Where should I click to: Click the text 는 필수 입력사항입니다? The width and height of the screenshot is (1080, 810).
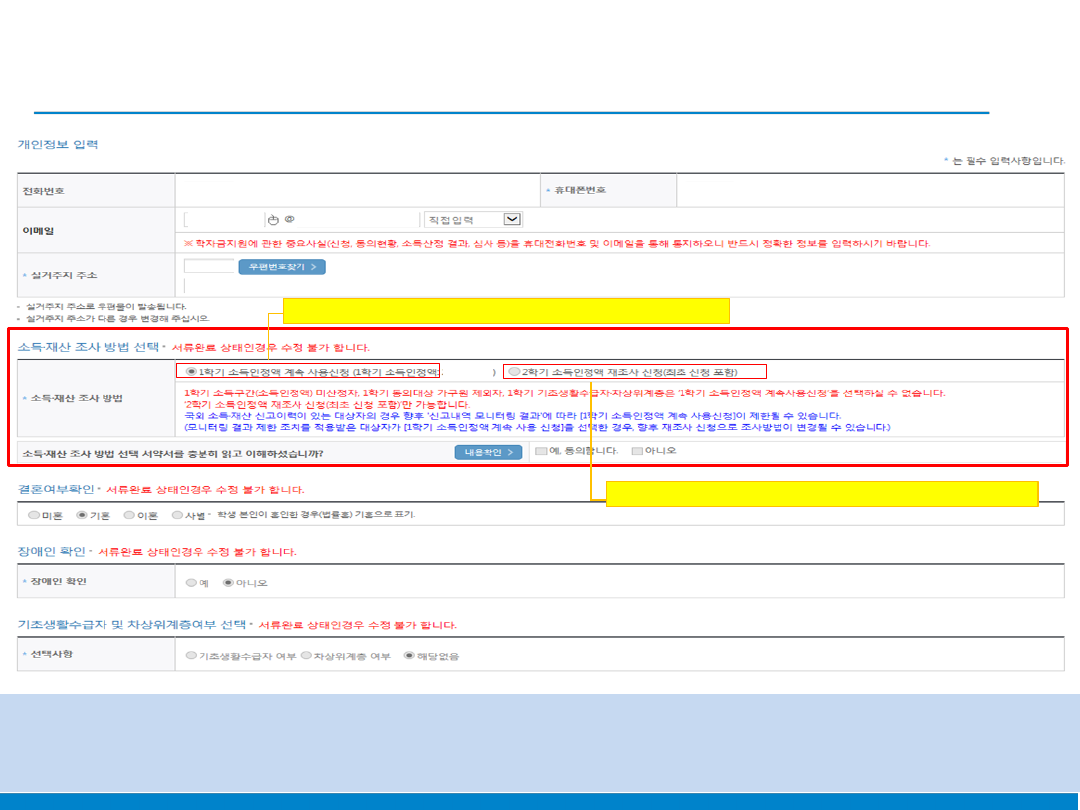[x=1008, y=160]
